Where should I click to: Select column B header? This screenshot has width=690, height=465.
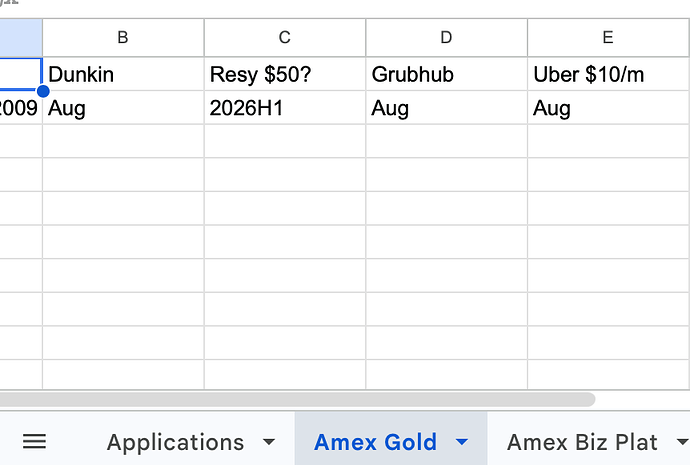tap(123, 37)
